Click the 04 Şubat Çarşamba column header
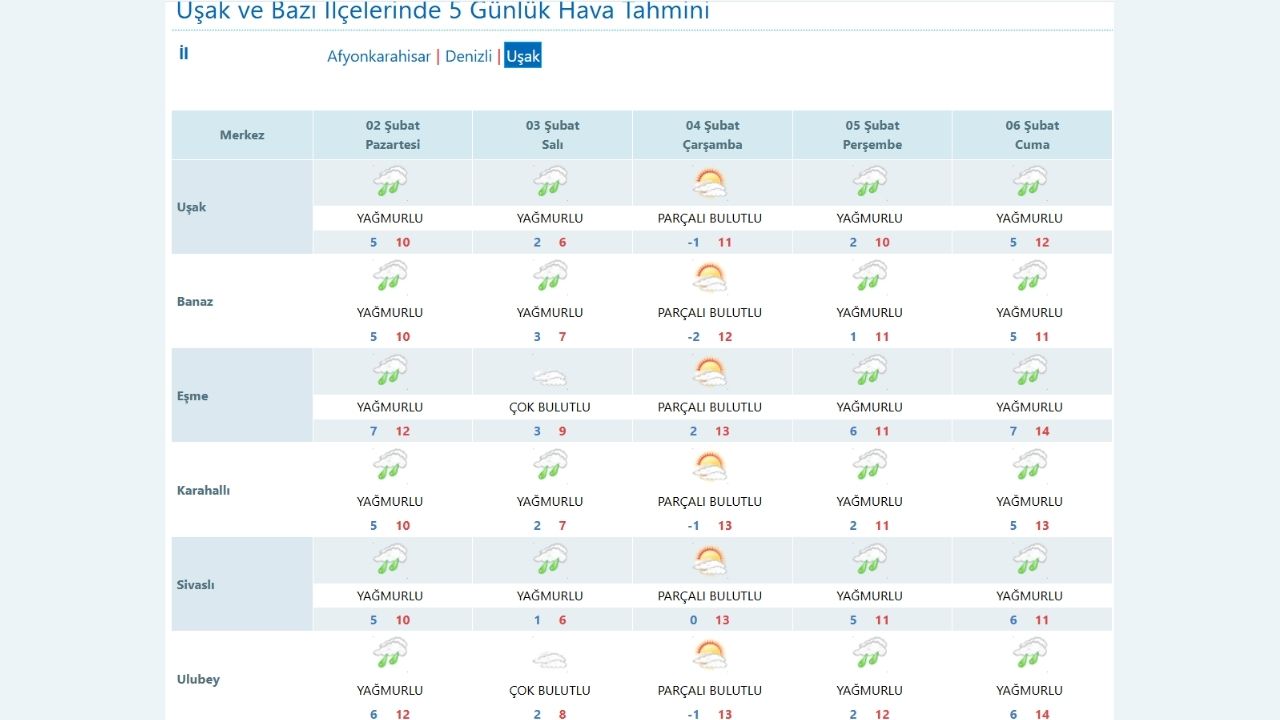Screen dimensions: 1280x720 [710, 134]
